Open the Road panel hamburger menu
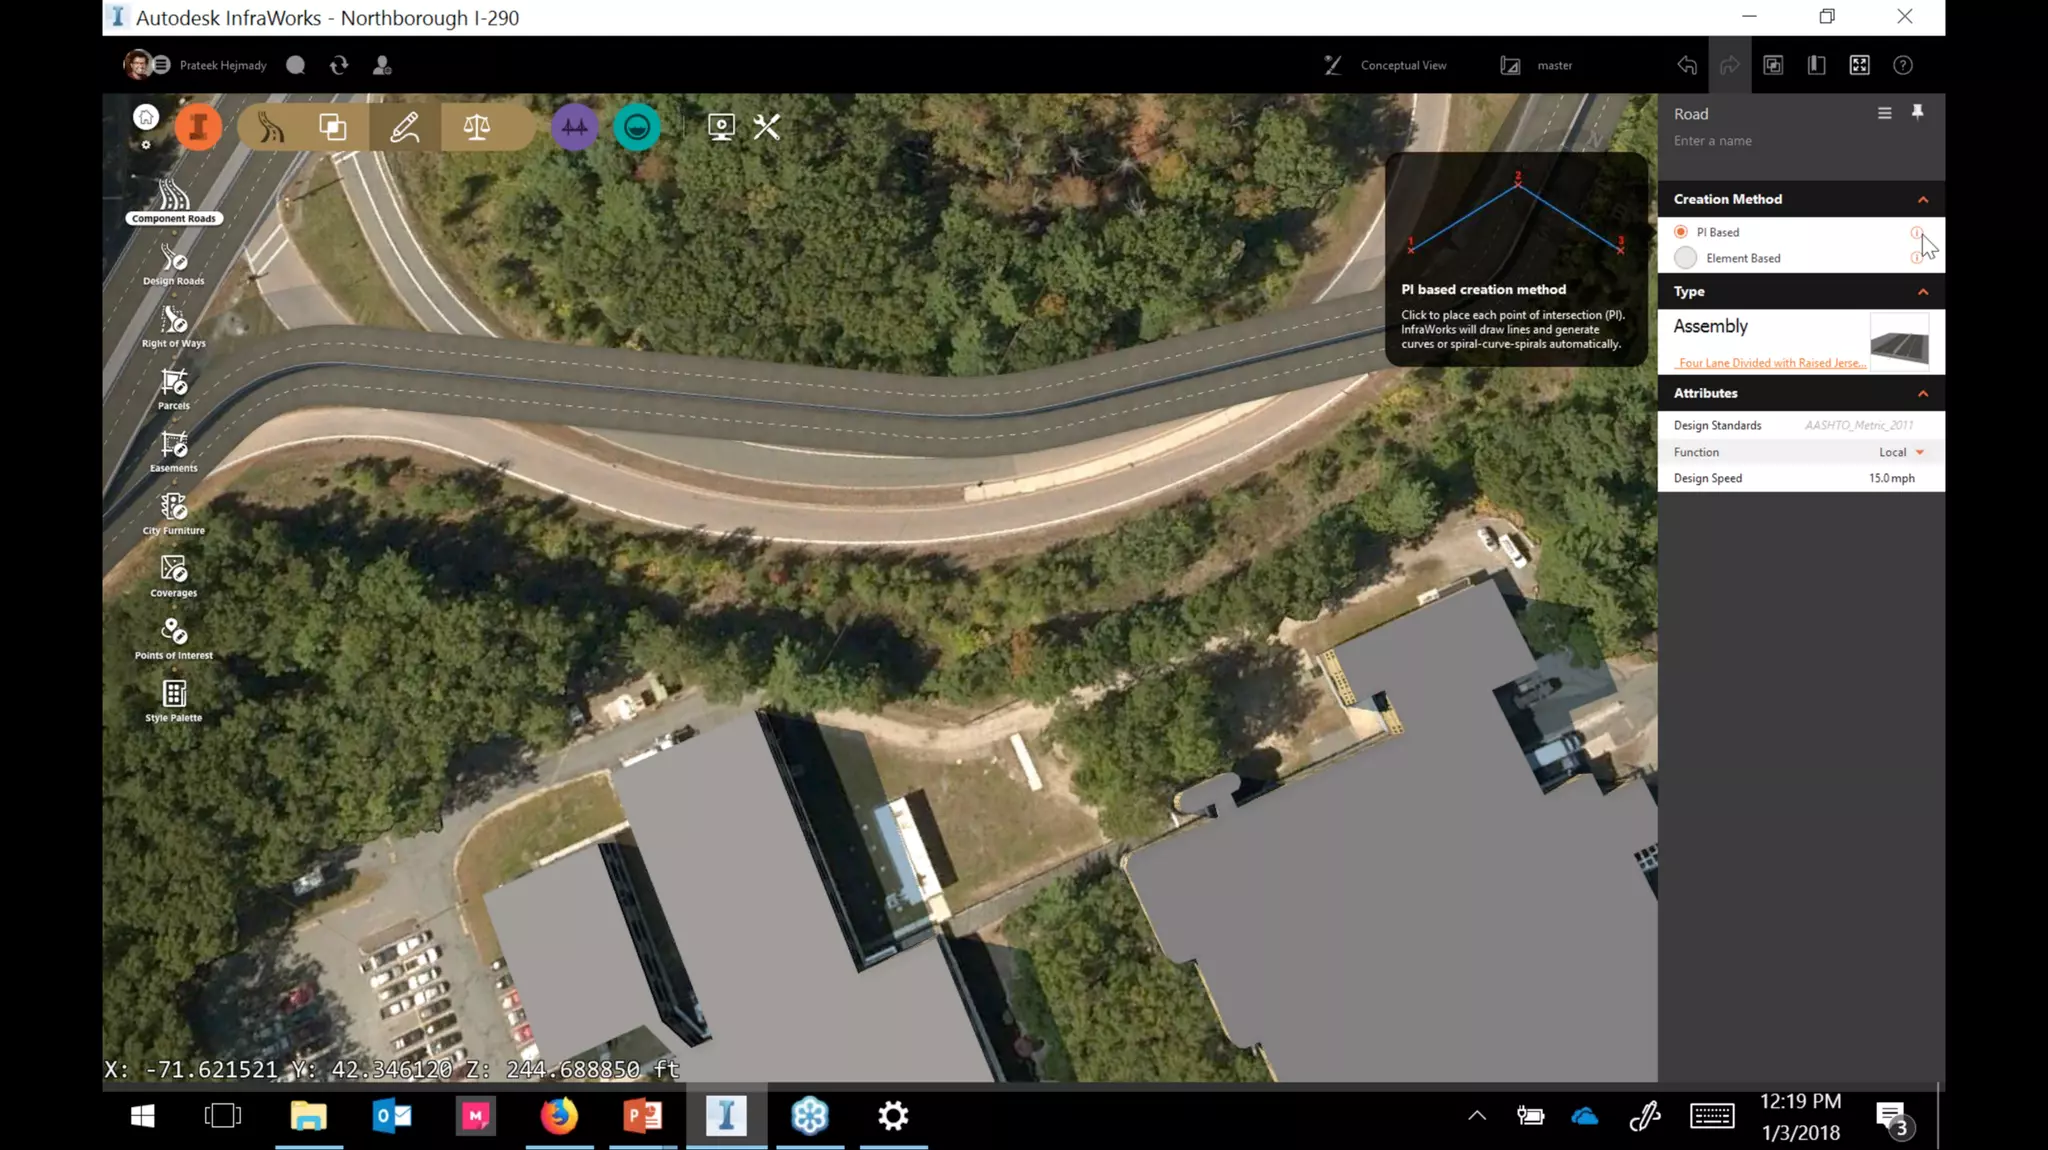 point(1884,113)
